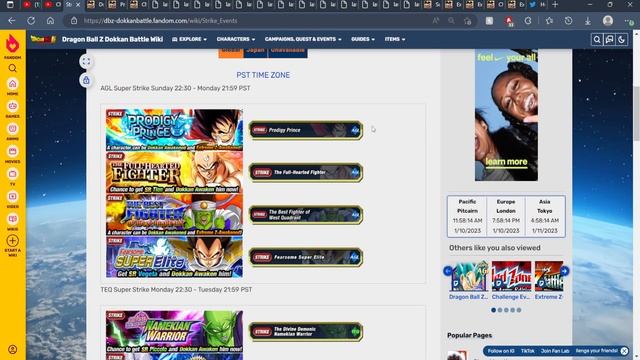
Task: Click the expand content fullscreen icon
Action: tap(86, 62)
